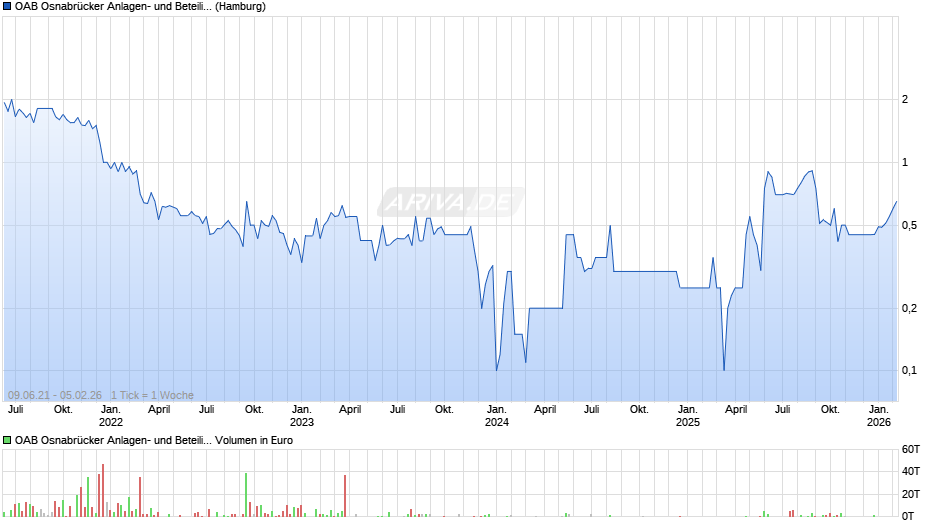Click the date range '09.06.21 - 05.02.26'
This screenshot has width=940, height=526.
tap(55, 395)
